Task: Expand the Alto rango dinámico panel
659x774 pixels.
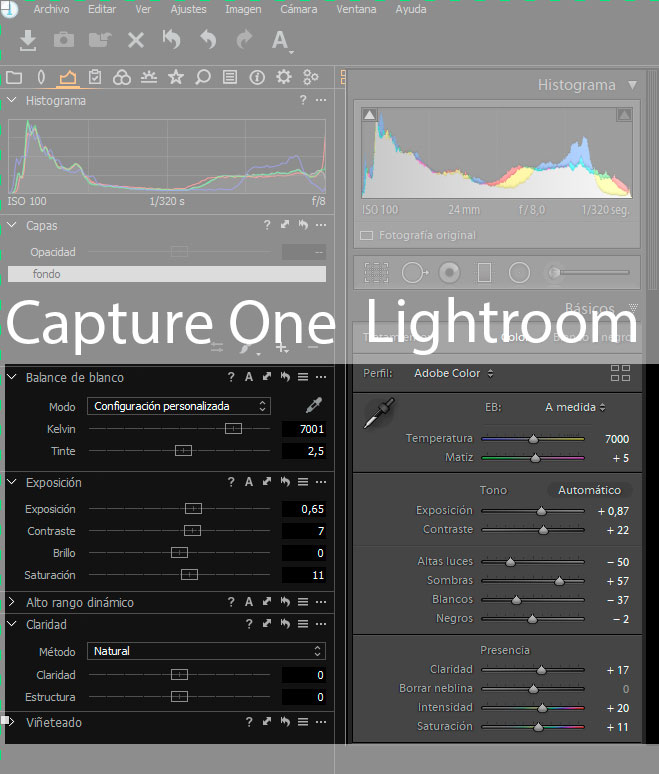Action: pyautogui.click(x=12, y=602)
